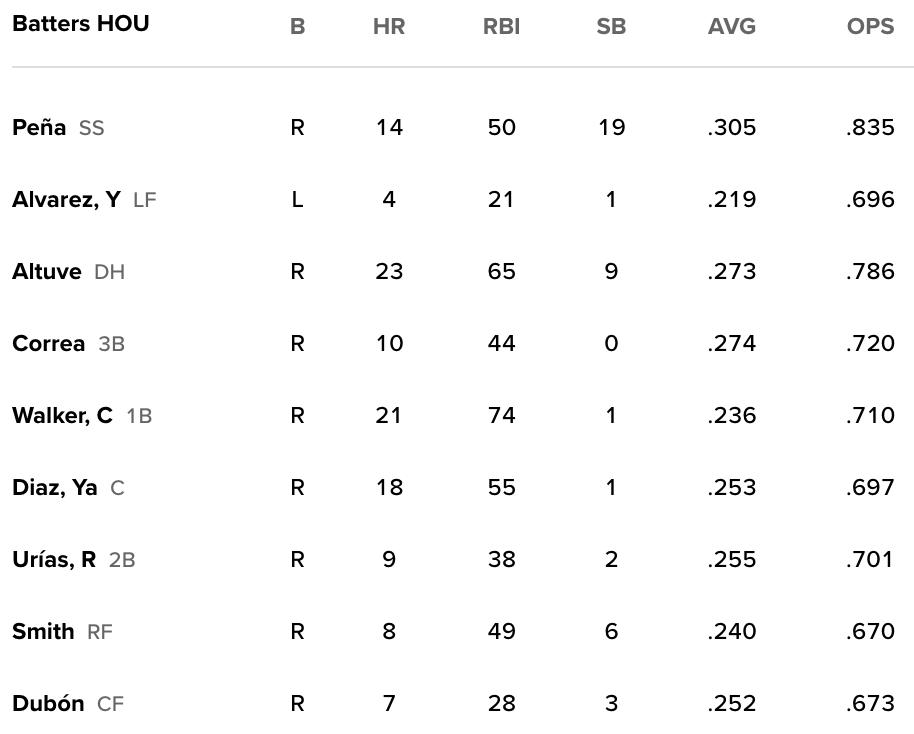914x734 pixels.
Task: Open Peña's player profile link
Action: coord(39,128)
